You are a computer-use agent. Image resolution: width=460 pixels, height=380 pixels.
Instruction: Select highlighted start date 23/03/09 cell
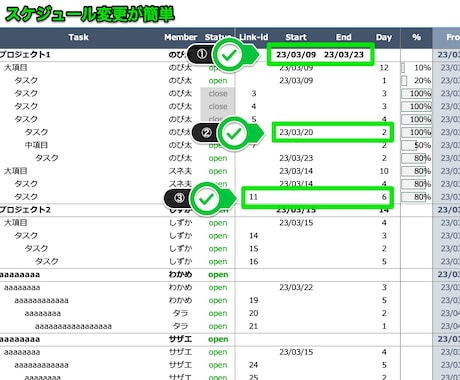[x=296, y=54]
